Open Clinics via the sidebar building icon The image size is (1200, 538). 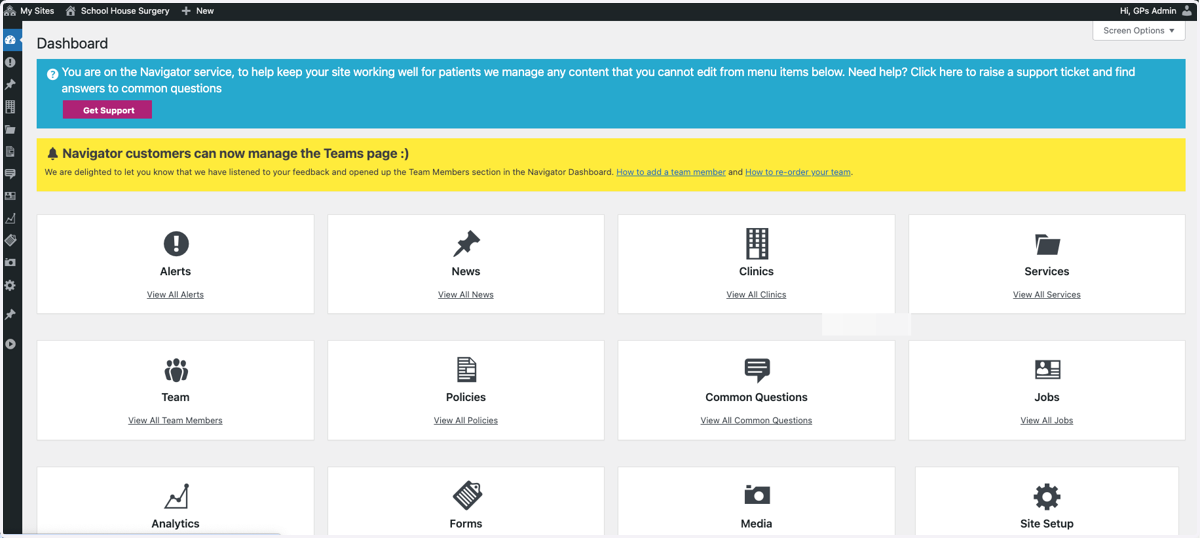click(10, 107)
